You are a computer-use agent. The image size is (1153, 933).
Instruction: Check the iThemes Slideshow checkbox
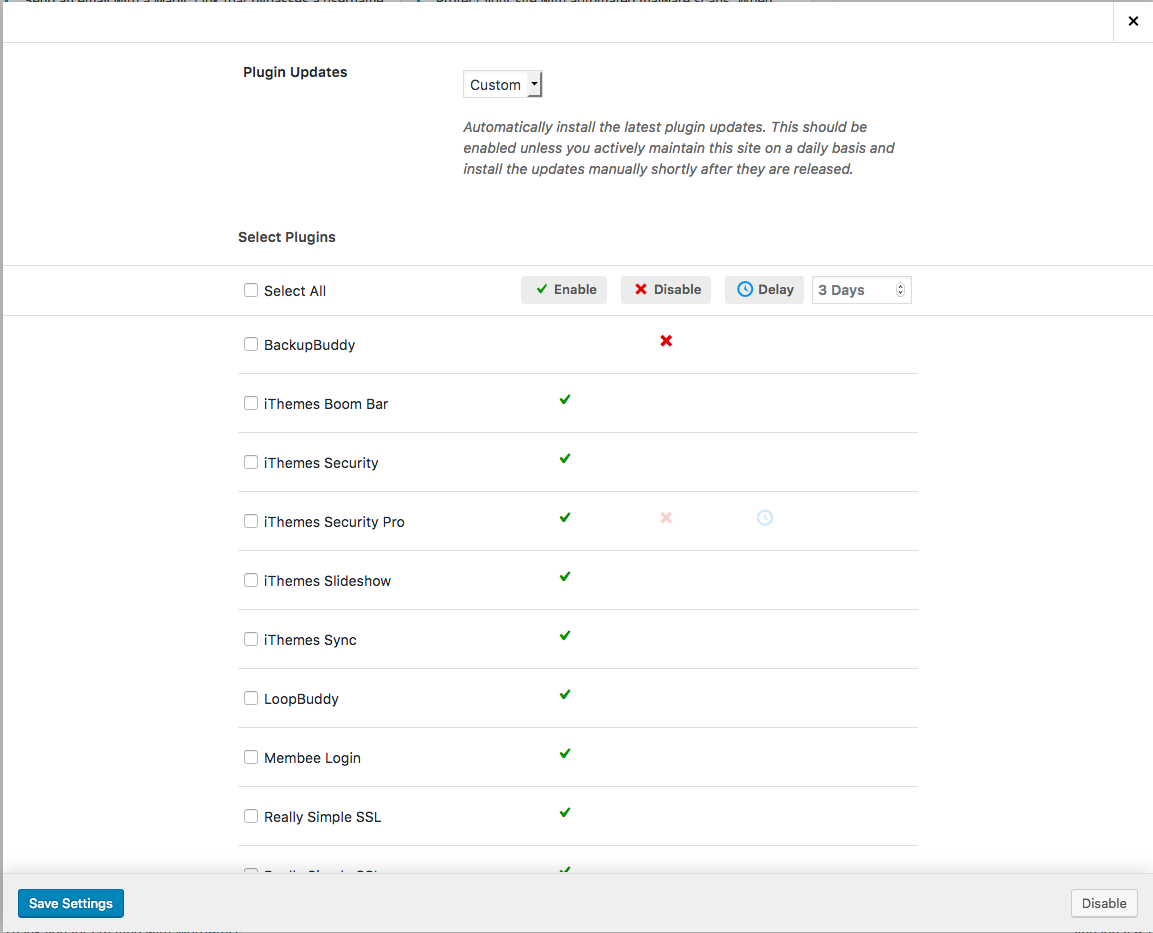[251, 580]
